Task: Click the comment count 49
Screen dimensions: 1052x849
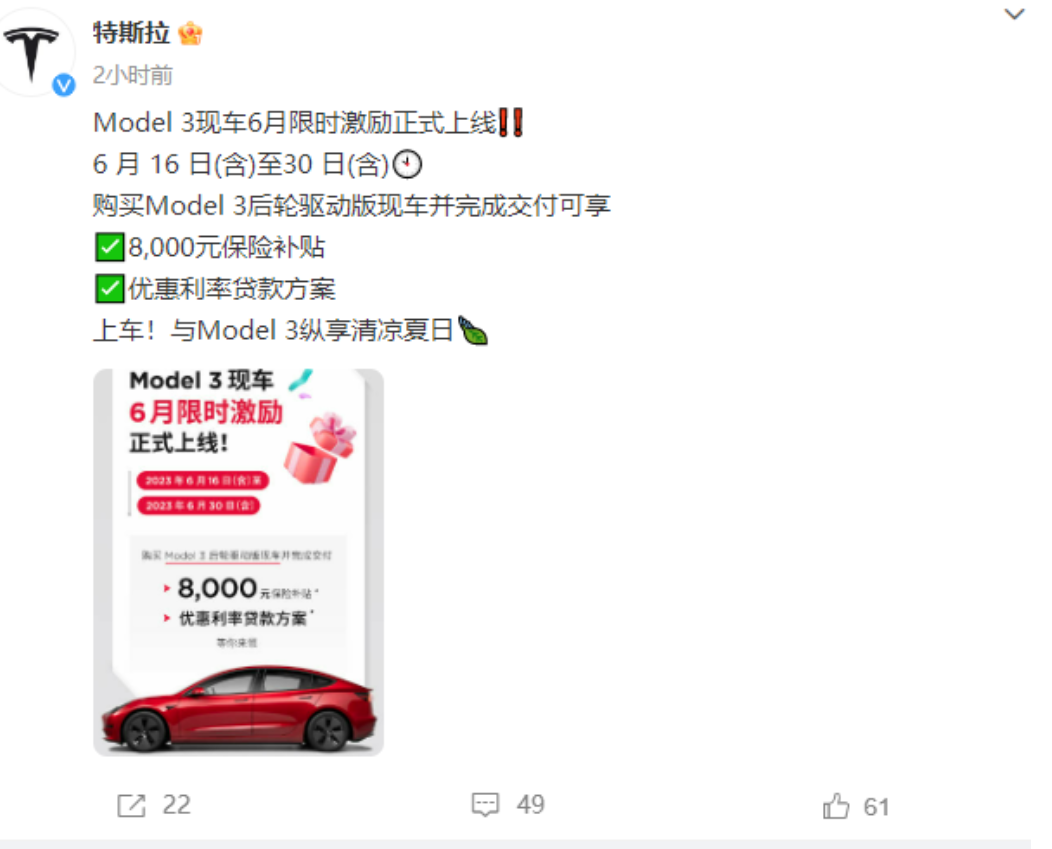Action: point(531,805)
